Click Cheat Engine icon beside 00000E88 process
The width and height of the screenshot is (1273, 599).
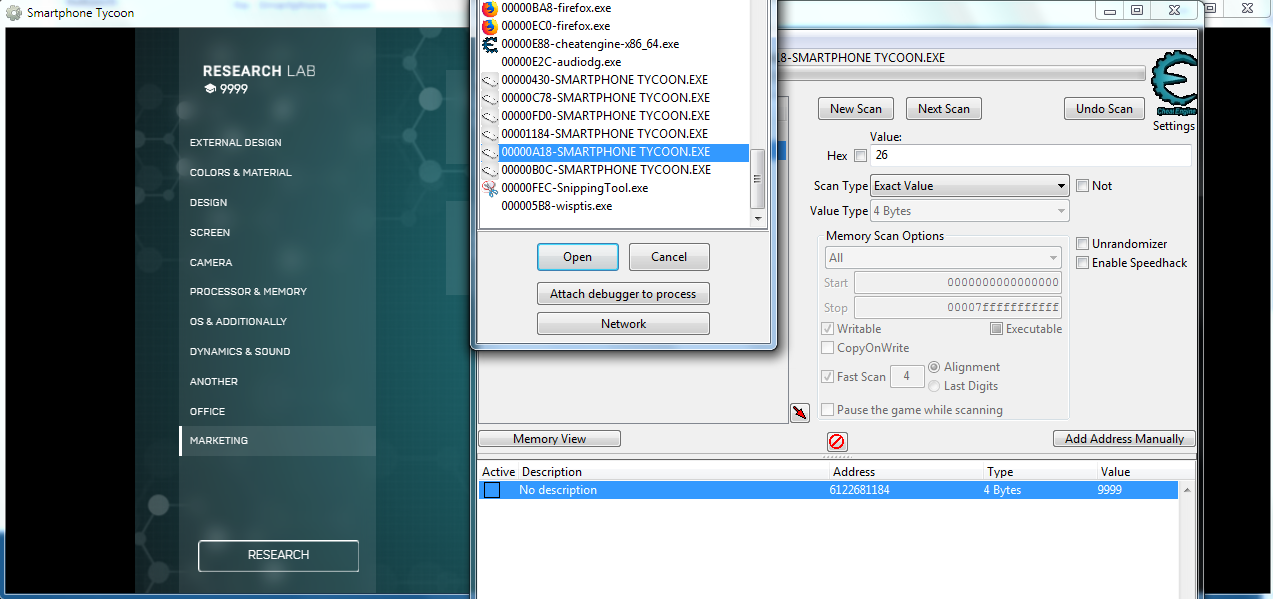click(x=489, y=44)
